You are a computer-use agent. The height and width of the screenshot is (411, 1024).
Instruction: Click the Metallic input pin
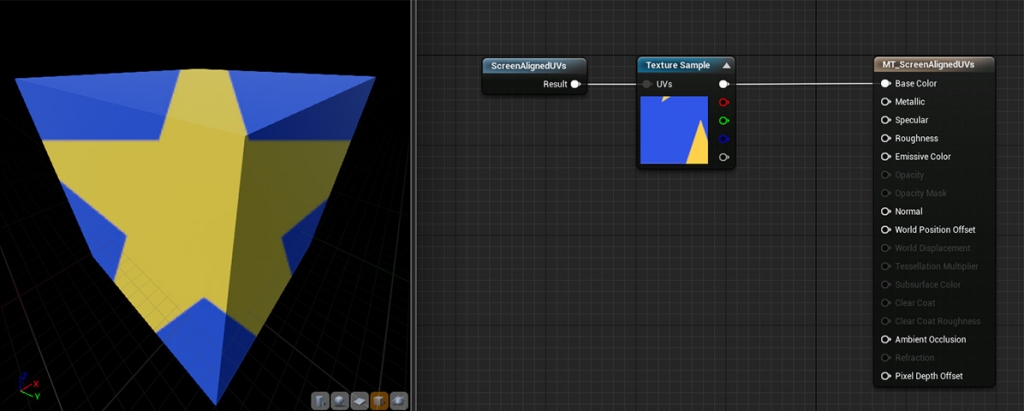886,102
